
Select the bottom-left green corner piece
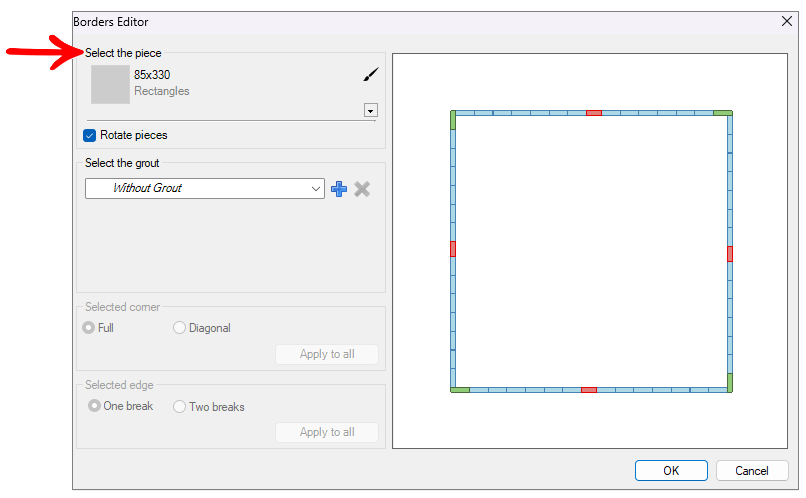[460, 389]
